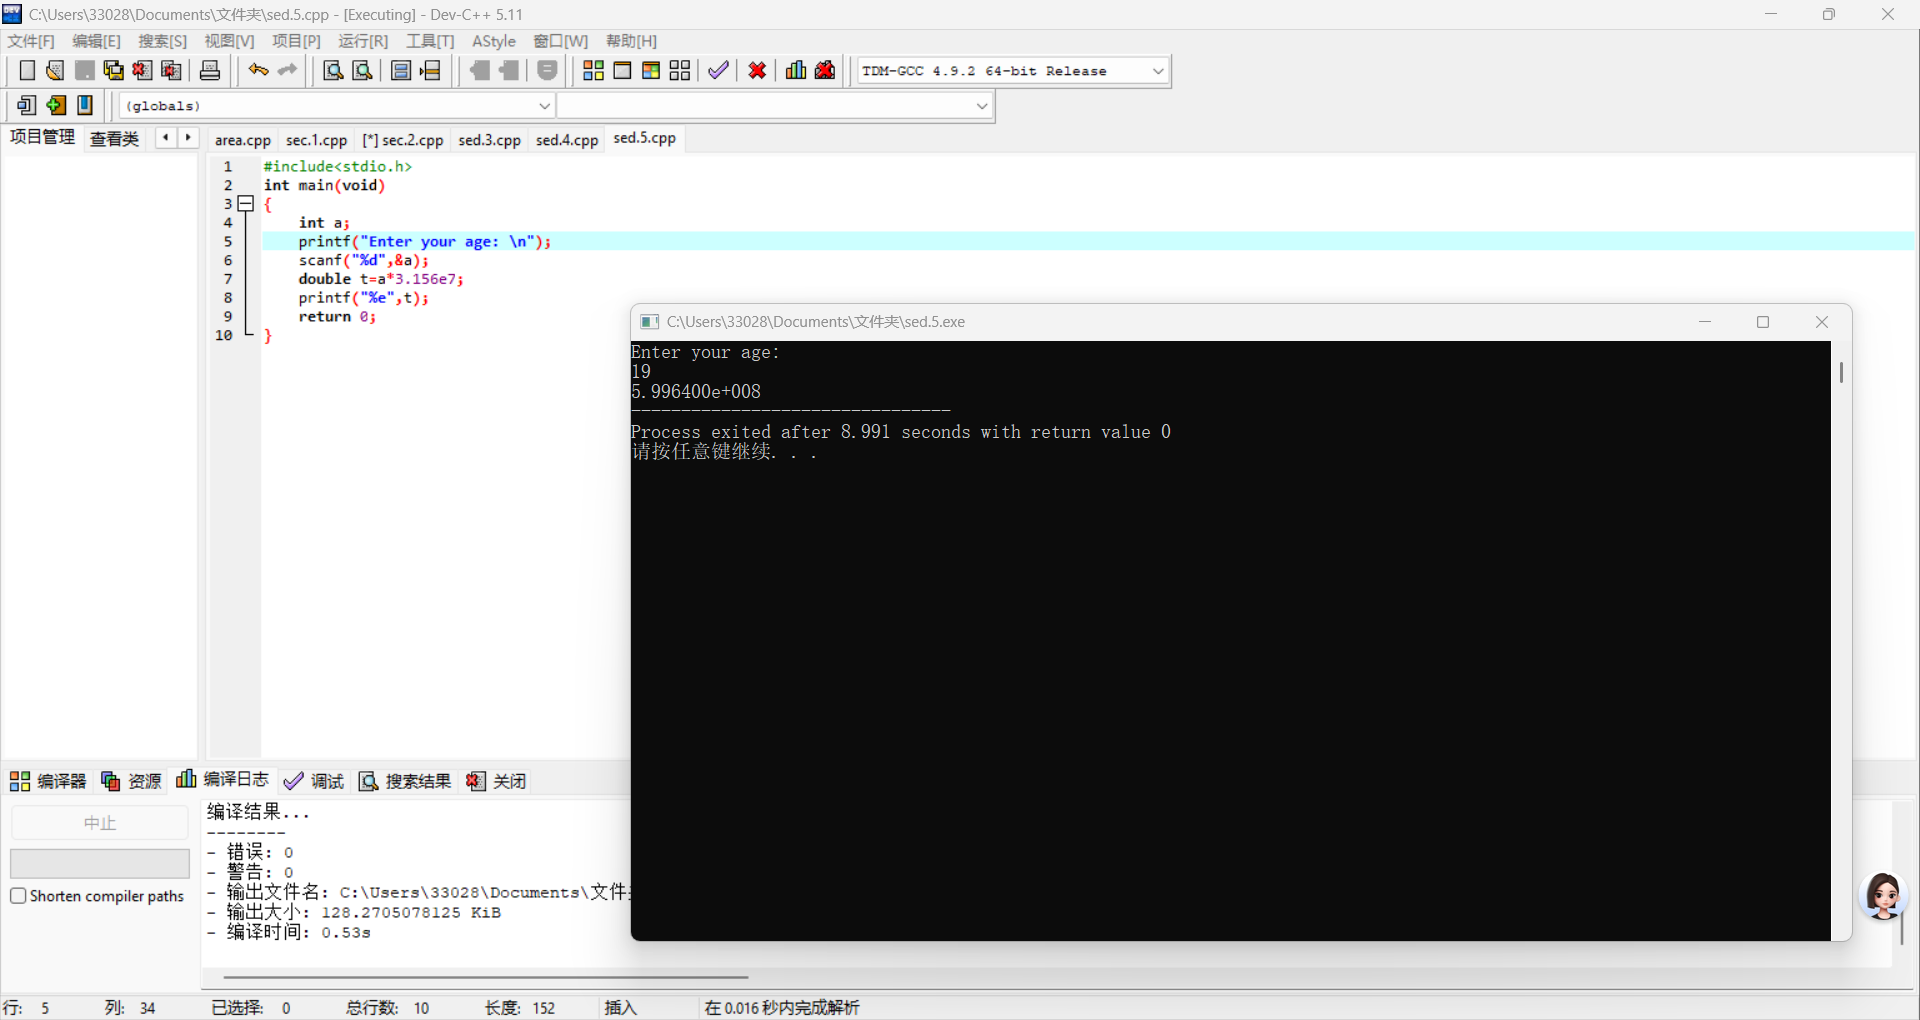Stop execution with the red X icon
Viewport: 1920px width, 1020px height.
pos(757,70)
